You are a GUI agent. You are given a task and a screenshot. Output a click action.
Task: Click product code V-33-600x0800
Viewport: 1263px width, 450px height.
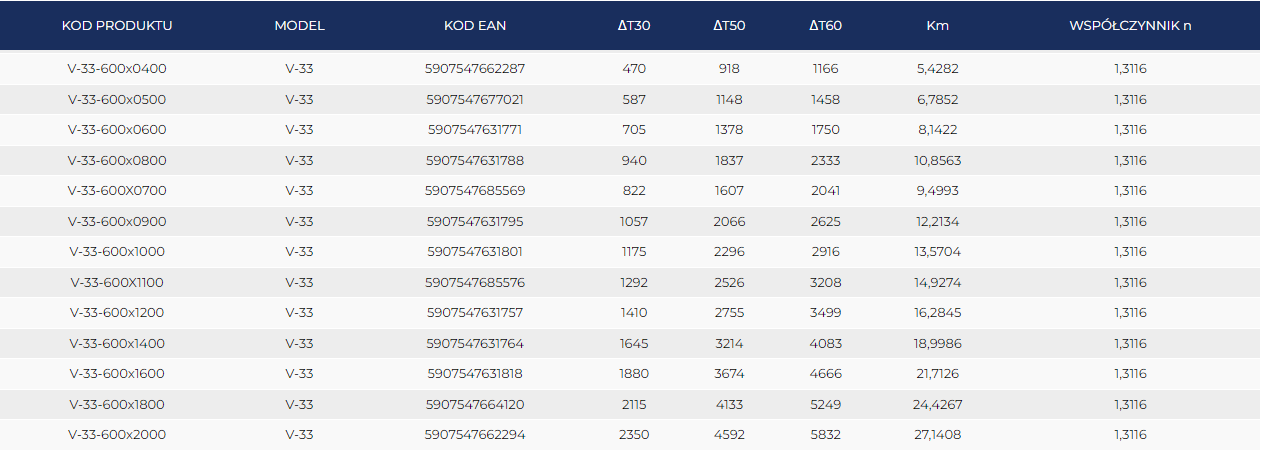[x=117, y=161]
